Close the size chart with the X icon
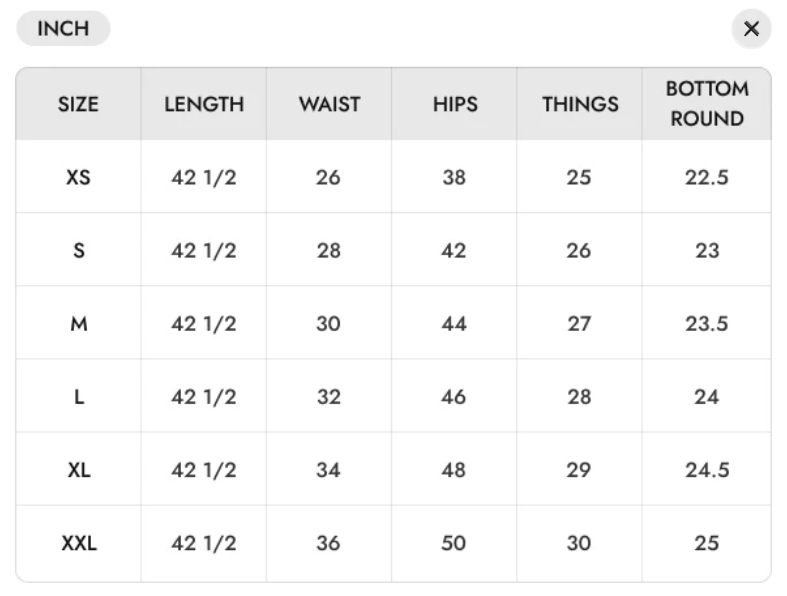The image size is (787, 596). pos(751,29)
